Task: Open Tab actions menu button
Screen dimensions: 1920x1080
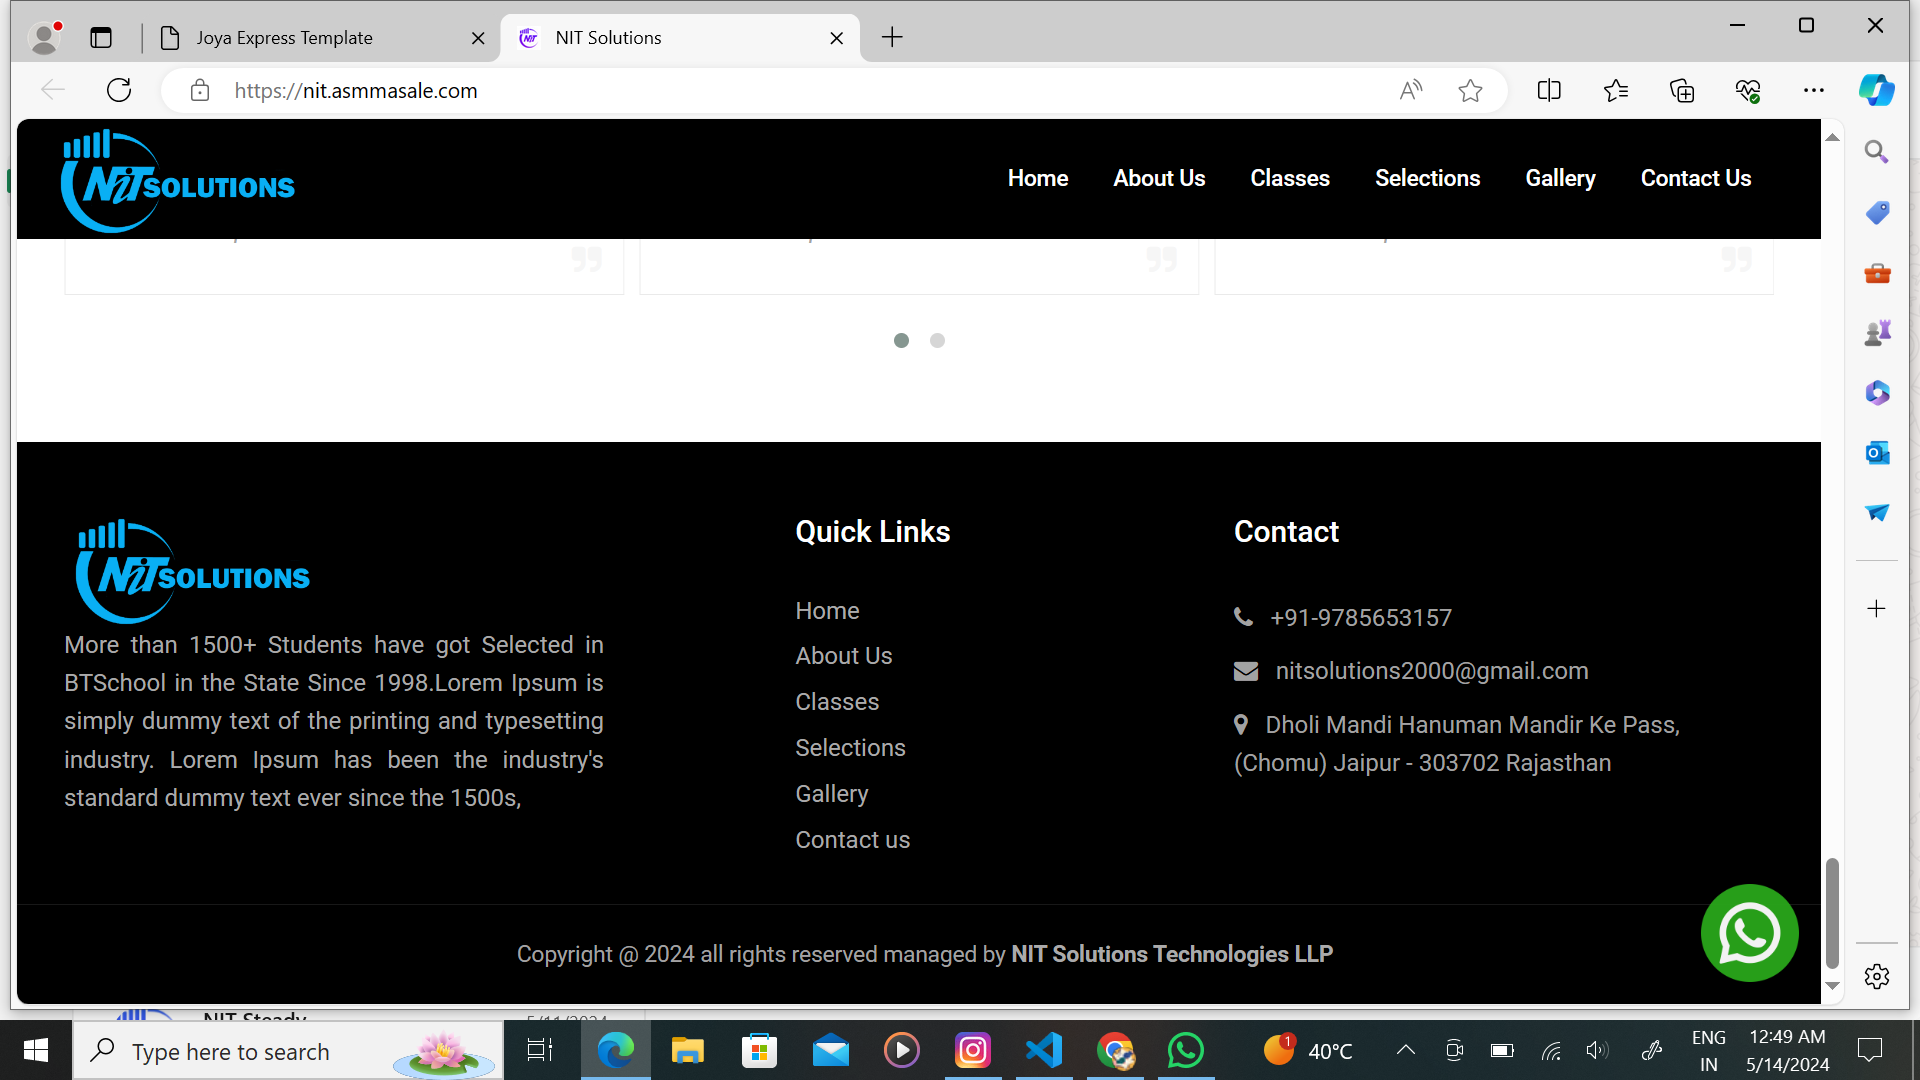Action: (101, 38)
